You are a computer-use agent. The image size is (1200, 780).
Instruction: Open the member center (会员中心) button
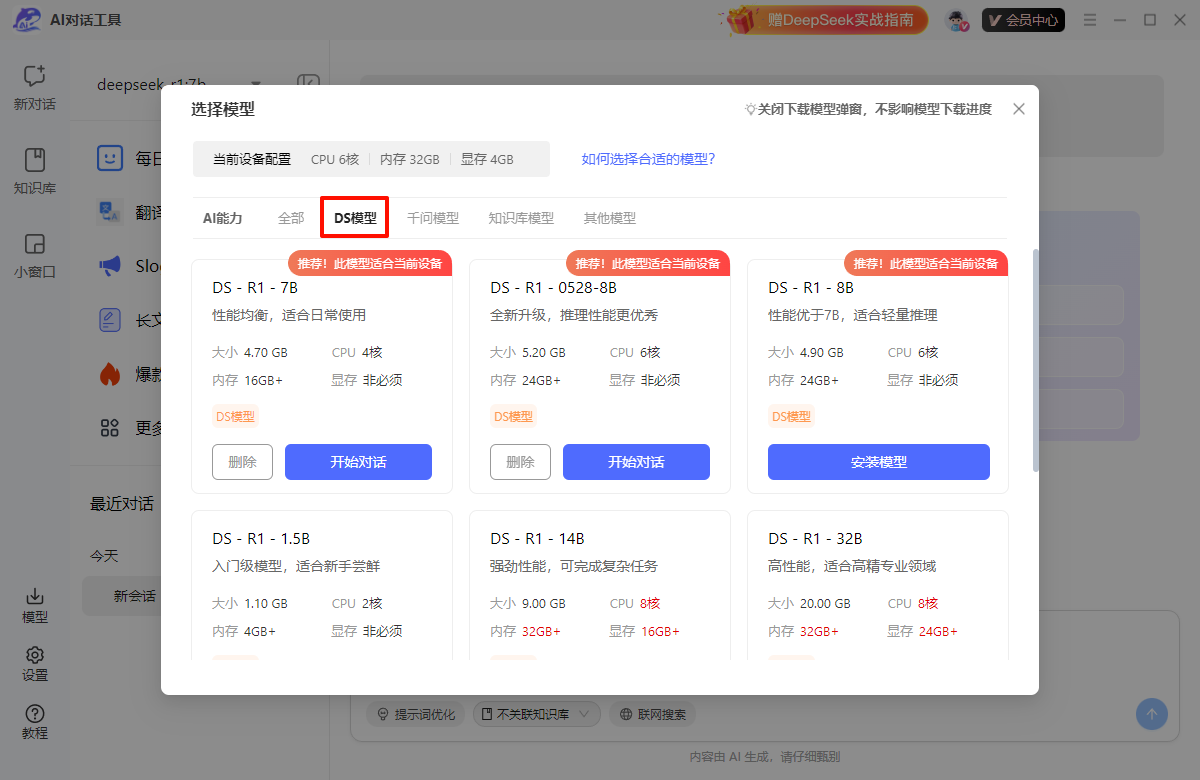(x=1023, y=20)
